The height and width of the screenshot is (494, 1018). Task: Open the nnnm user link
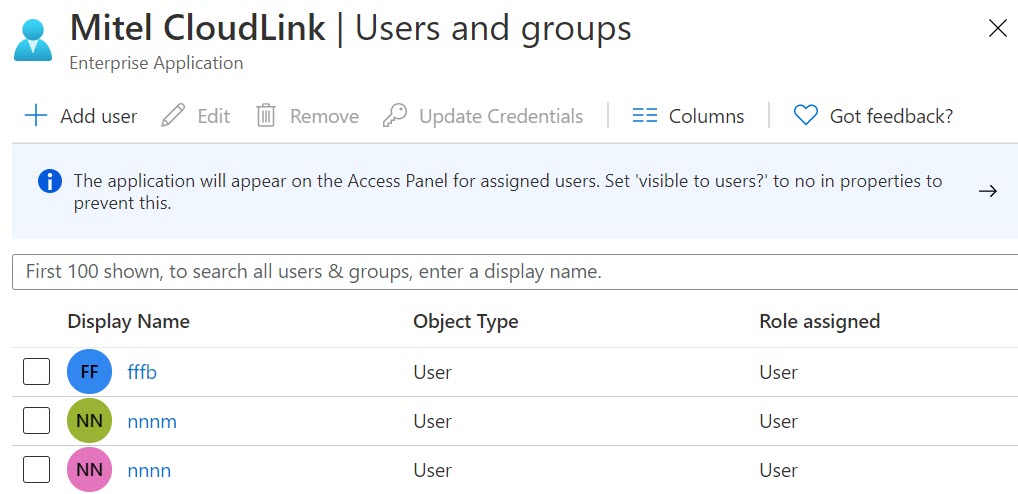click(x=152, y=421)
